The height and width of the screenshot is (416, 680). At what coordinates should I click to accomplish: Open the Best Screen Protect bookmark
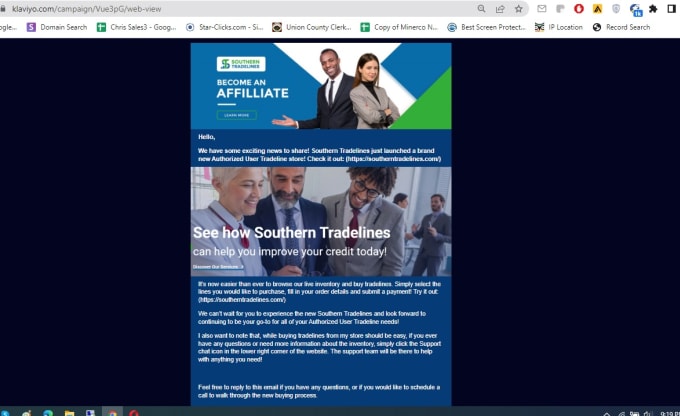pos(486,27)
